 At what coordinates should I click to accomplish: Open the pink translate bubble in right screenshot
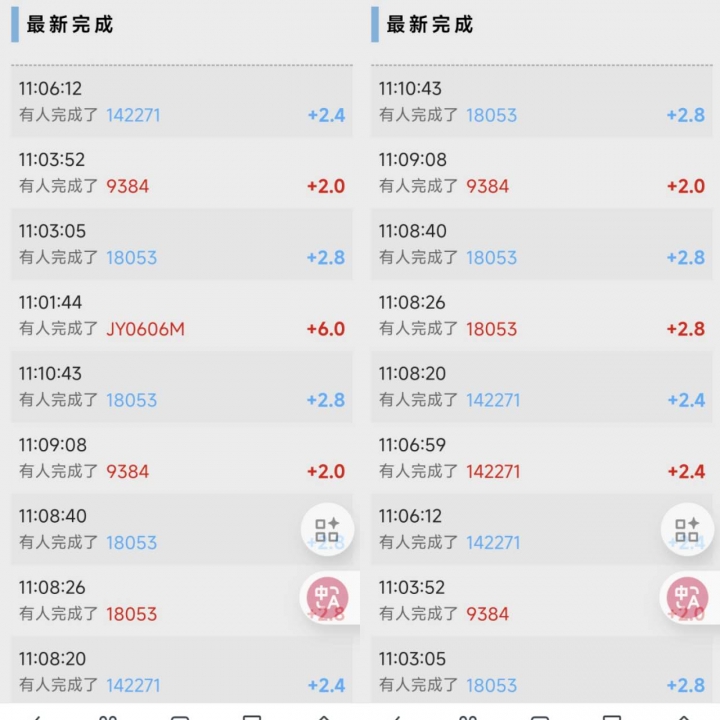coord(687,597)
